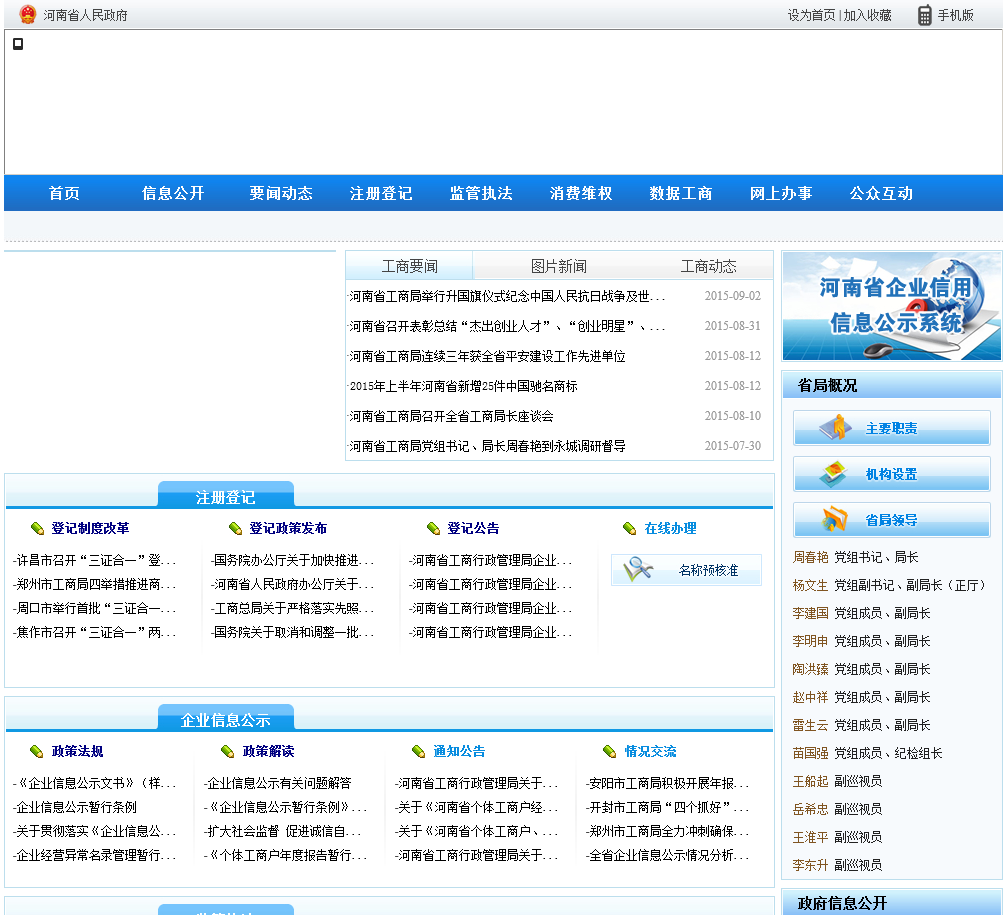Click the 名称预核准 button

(686, 570)
